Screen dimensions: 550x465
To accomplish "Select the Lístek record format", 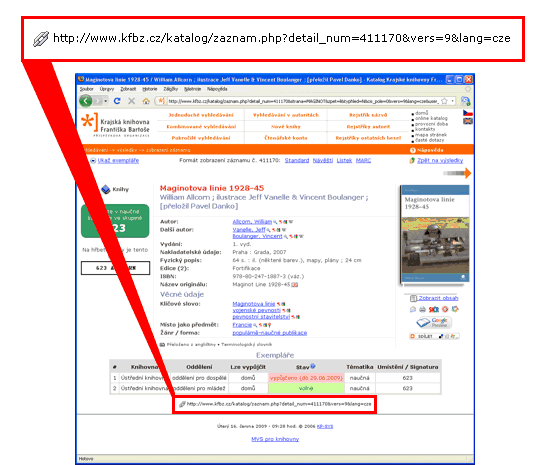I will pyautogui.click(x=344, y=161).
